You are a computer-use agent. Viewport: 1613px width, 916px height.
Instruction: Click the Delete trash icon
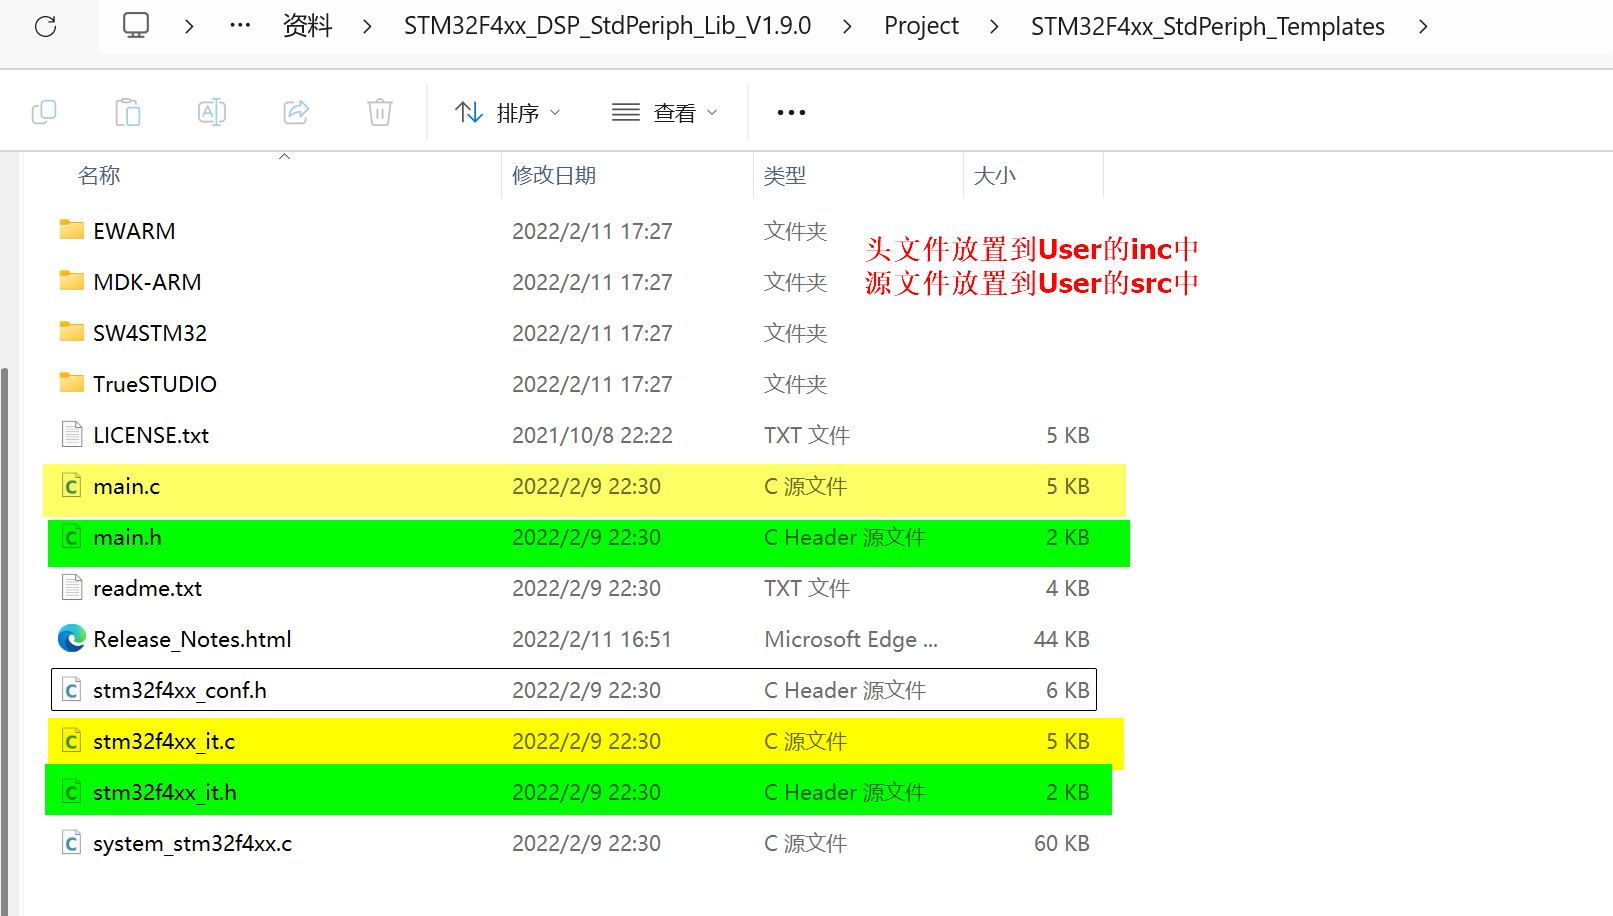click(x=380, y=112)
